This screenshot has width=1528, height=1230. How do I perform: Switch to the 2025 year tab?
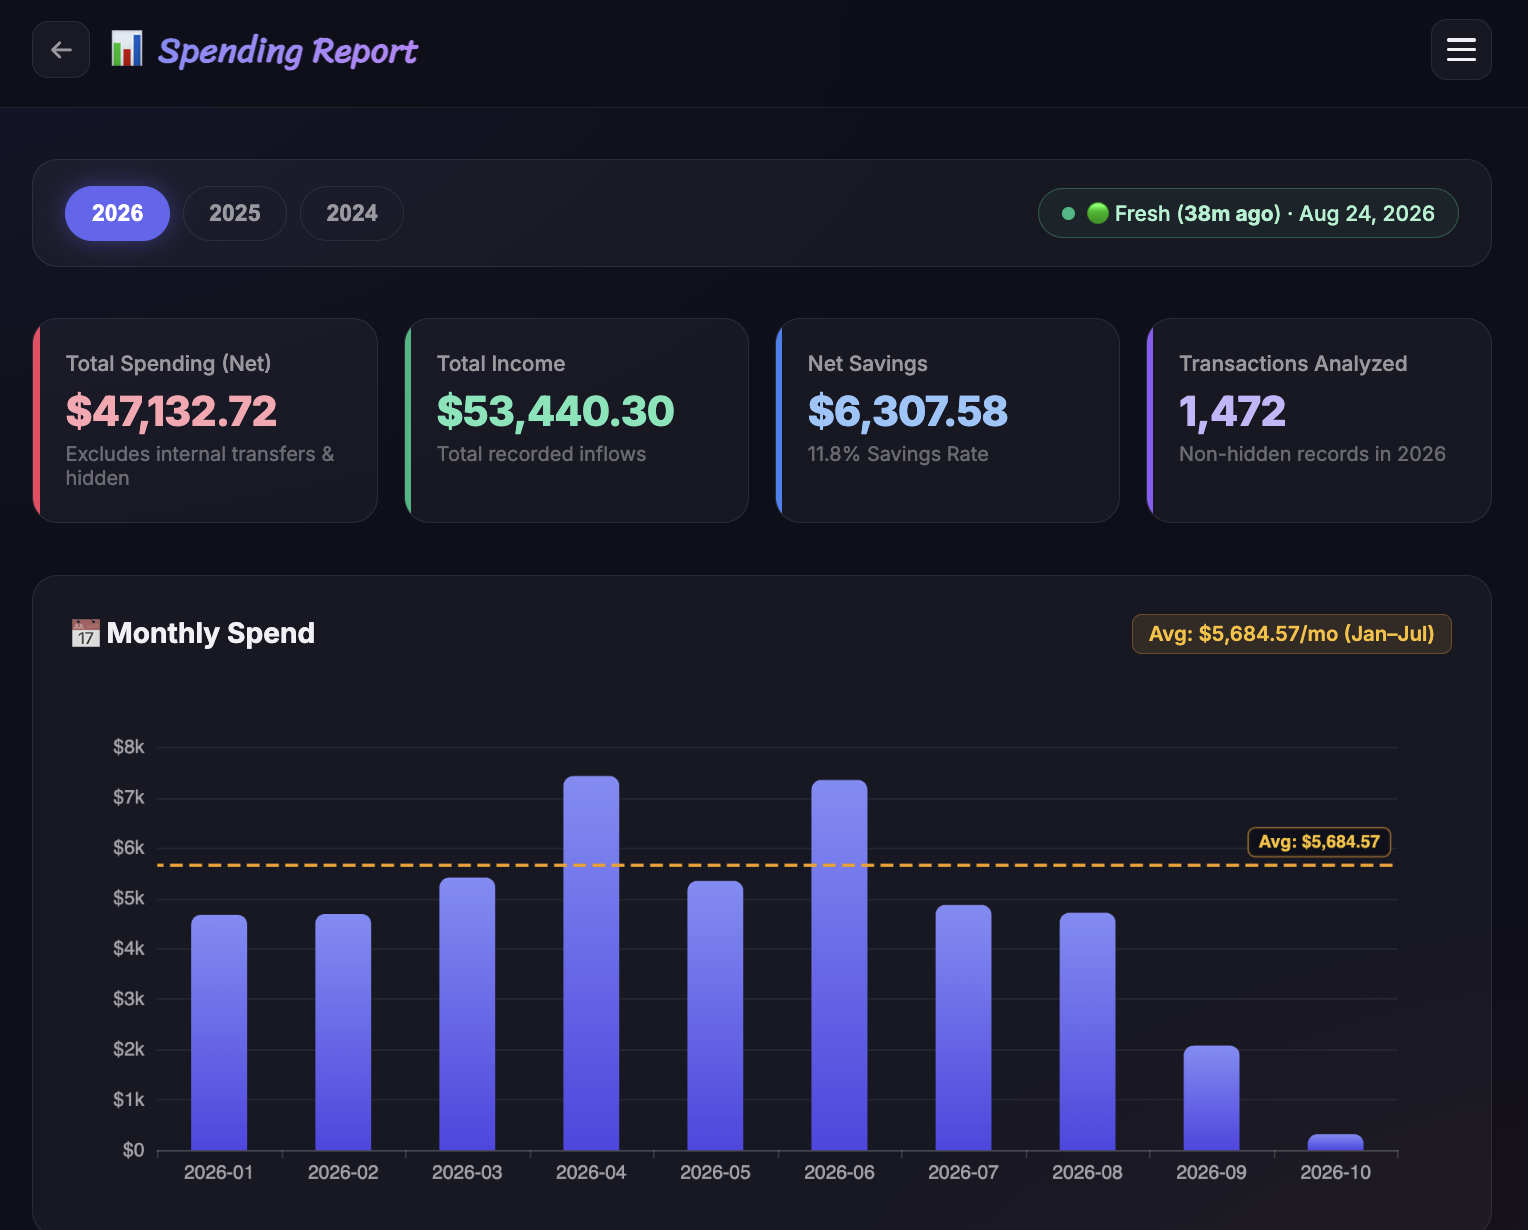235,213
